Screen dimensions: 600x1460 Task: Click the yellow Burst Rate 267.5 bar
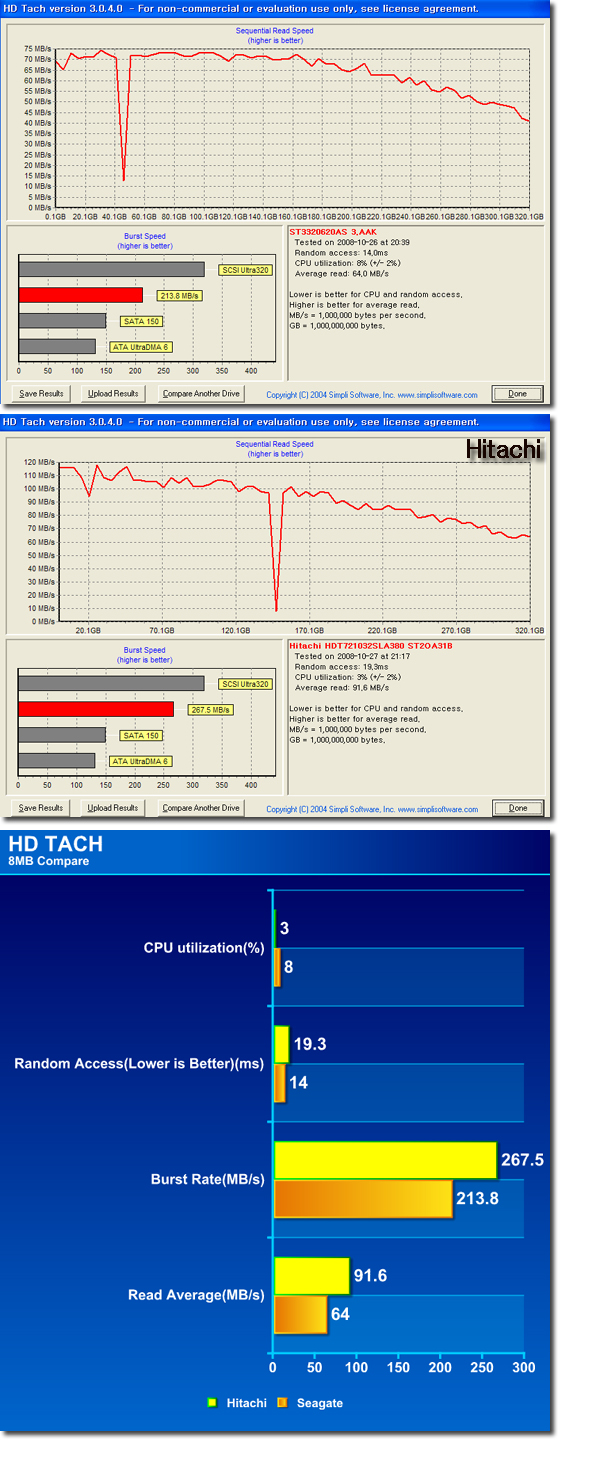tap(385, 1160)
